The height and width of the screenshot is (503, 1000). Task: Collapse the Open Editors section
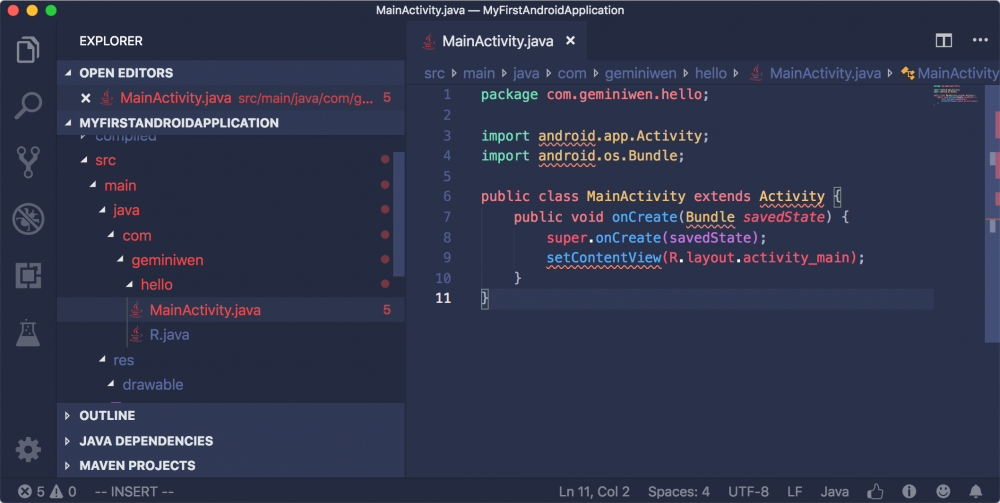coord(68,73)
